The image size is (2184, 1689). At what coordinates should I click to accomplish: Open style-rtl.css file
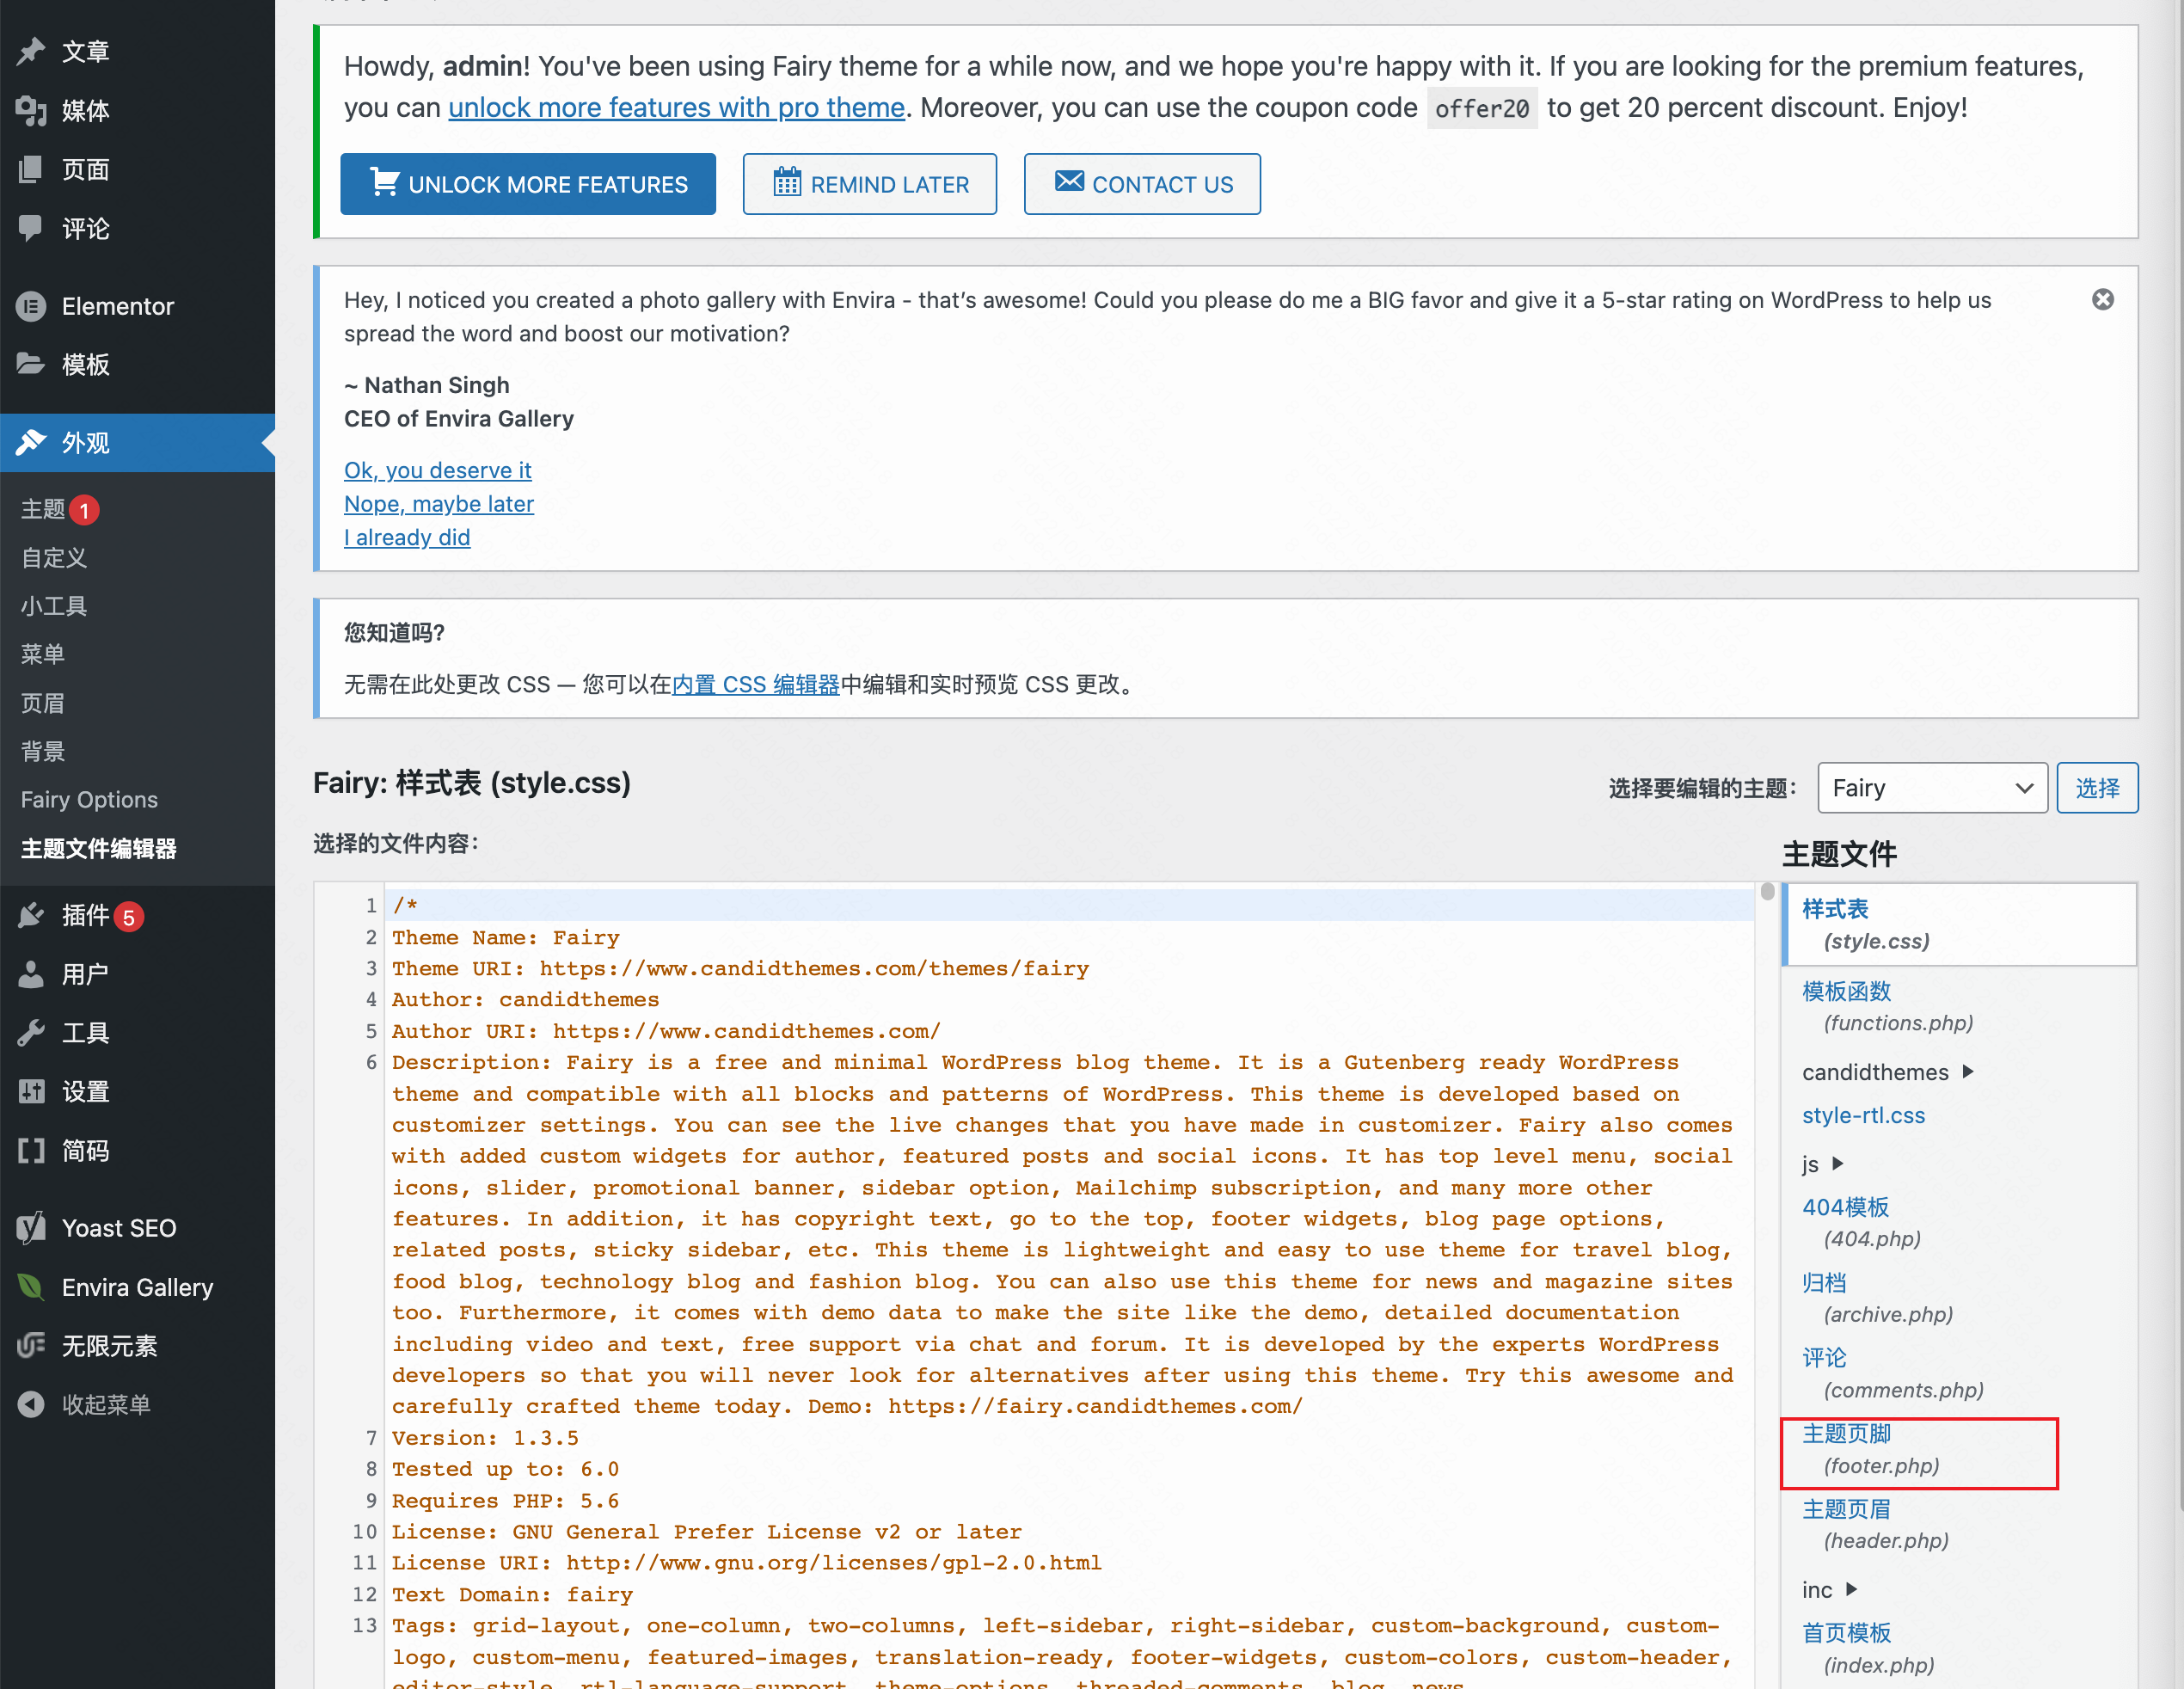pyautogui.click(x=1863, y=1115)
